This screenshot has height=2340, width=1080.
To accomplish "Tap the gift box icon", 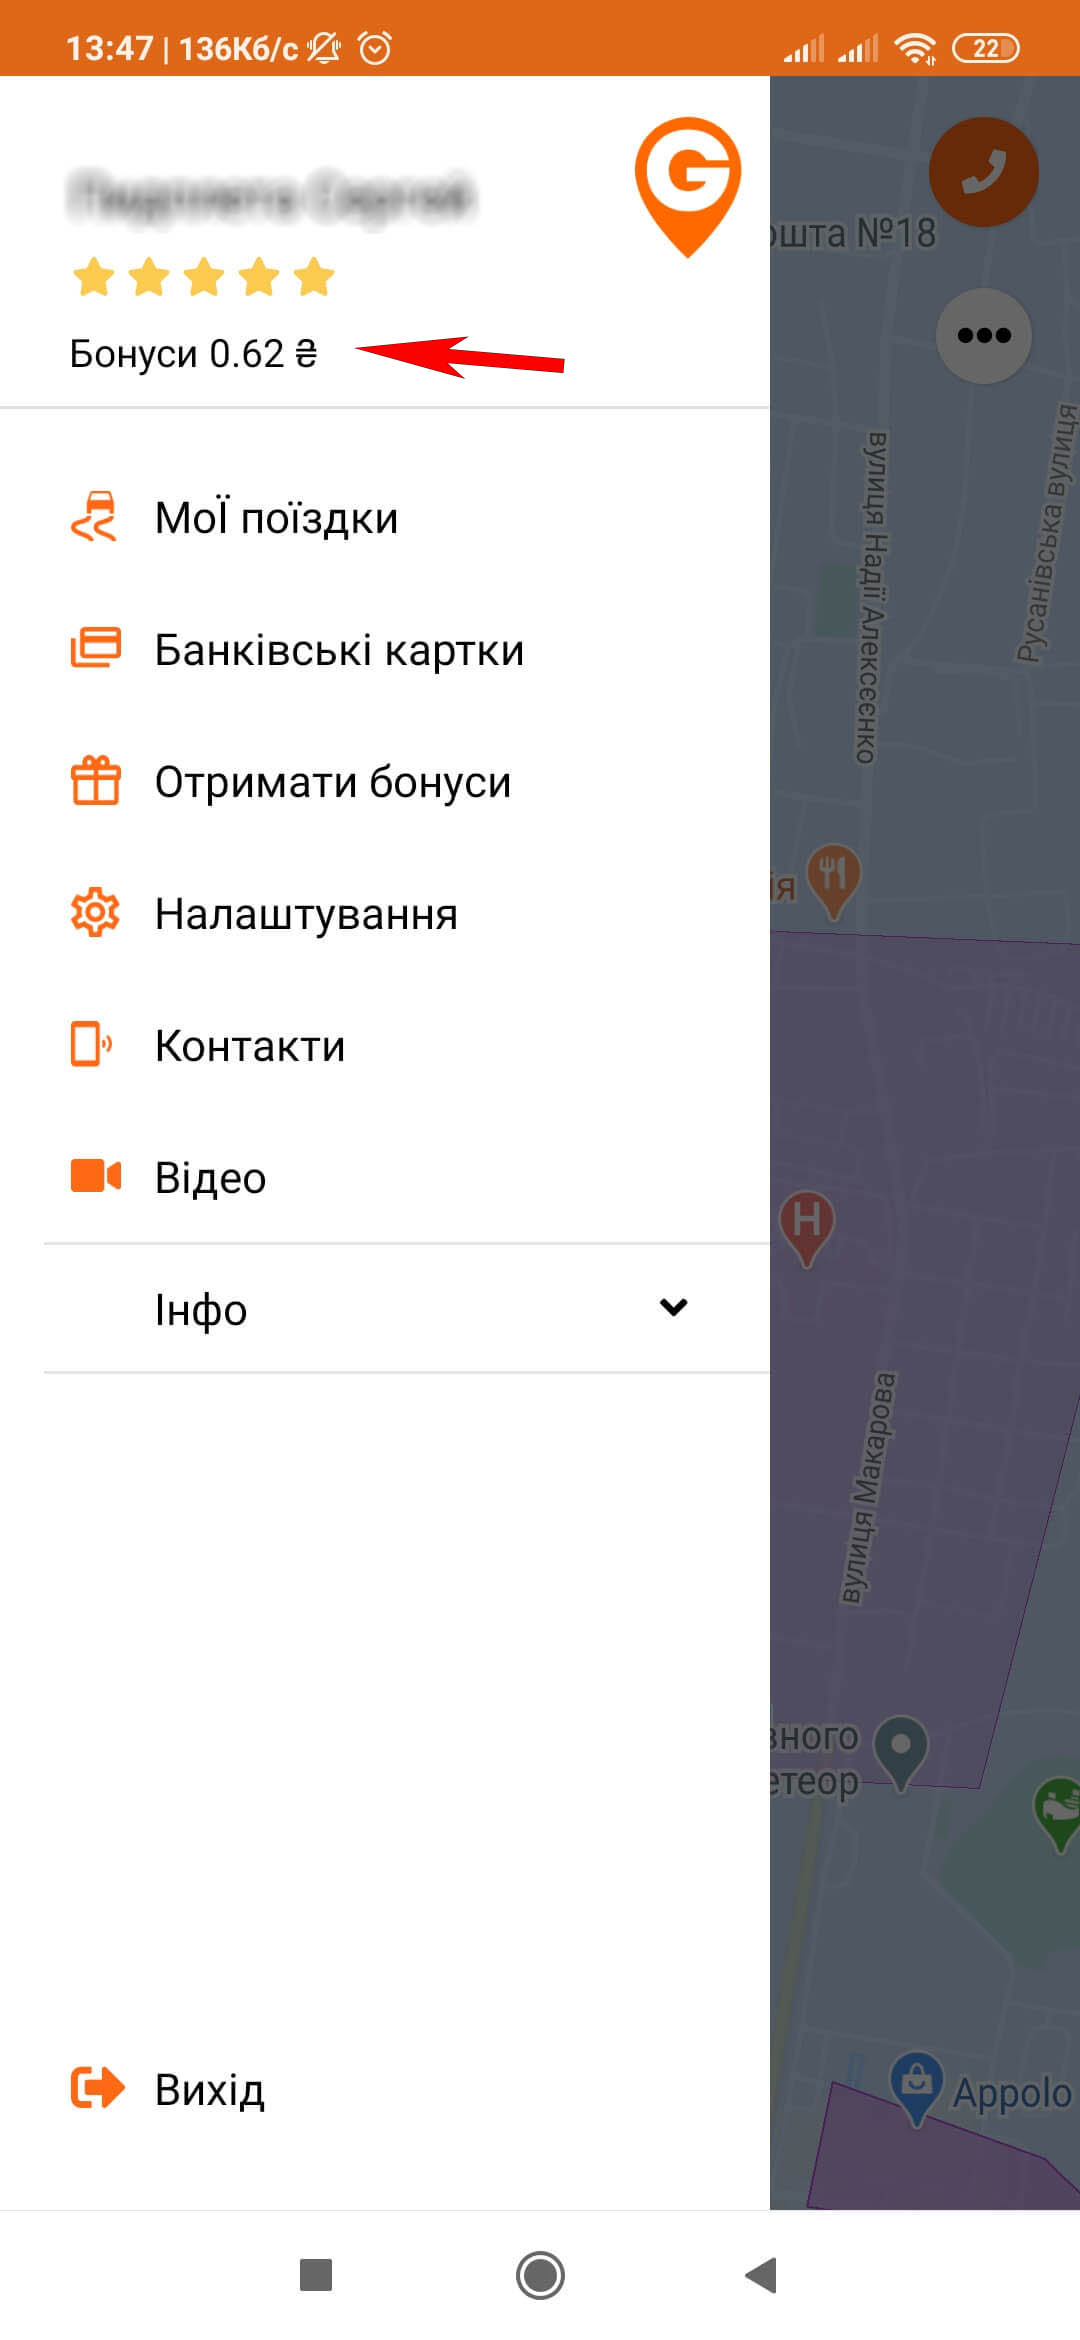I will click(95, 780).
